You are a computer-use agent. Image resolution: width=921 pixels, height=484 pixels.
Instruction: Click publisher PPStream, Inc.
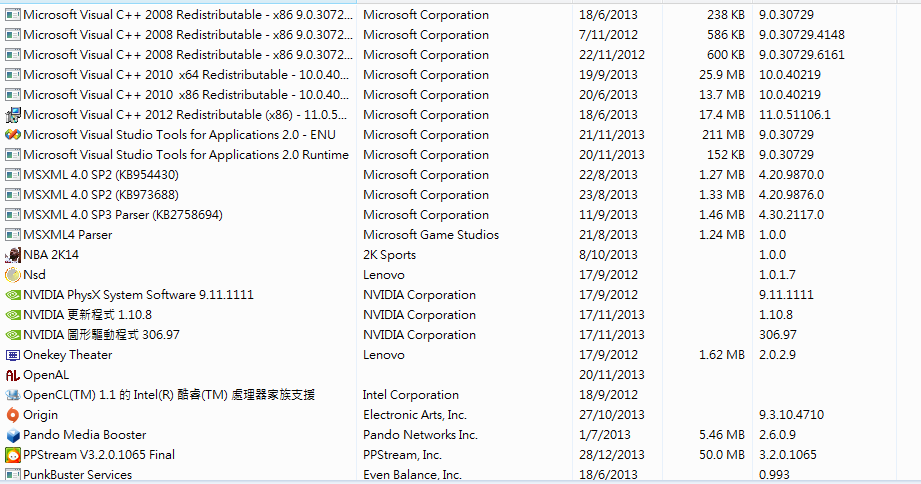click(x=402, y=455)
